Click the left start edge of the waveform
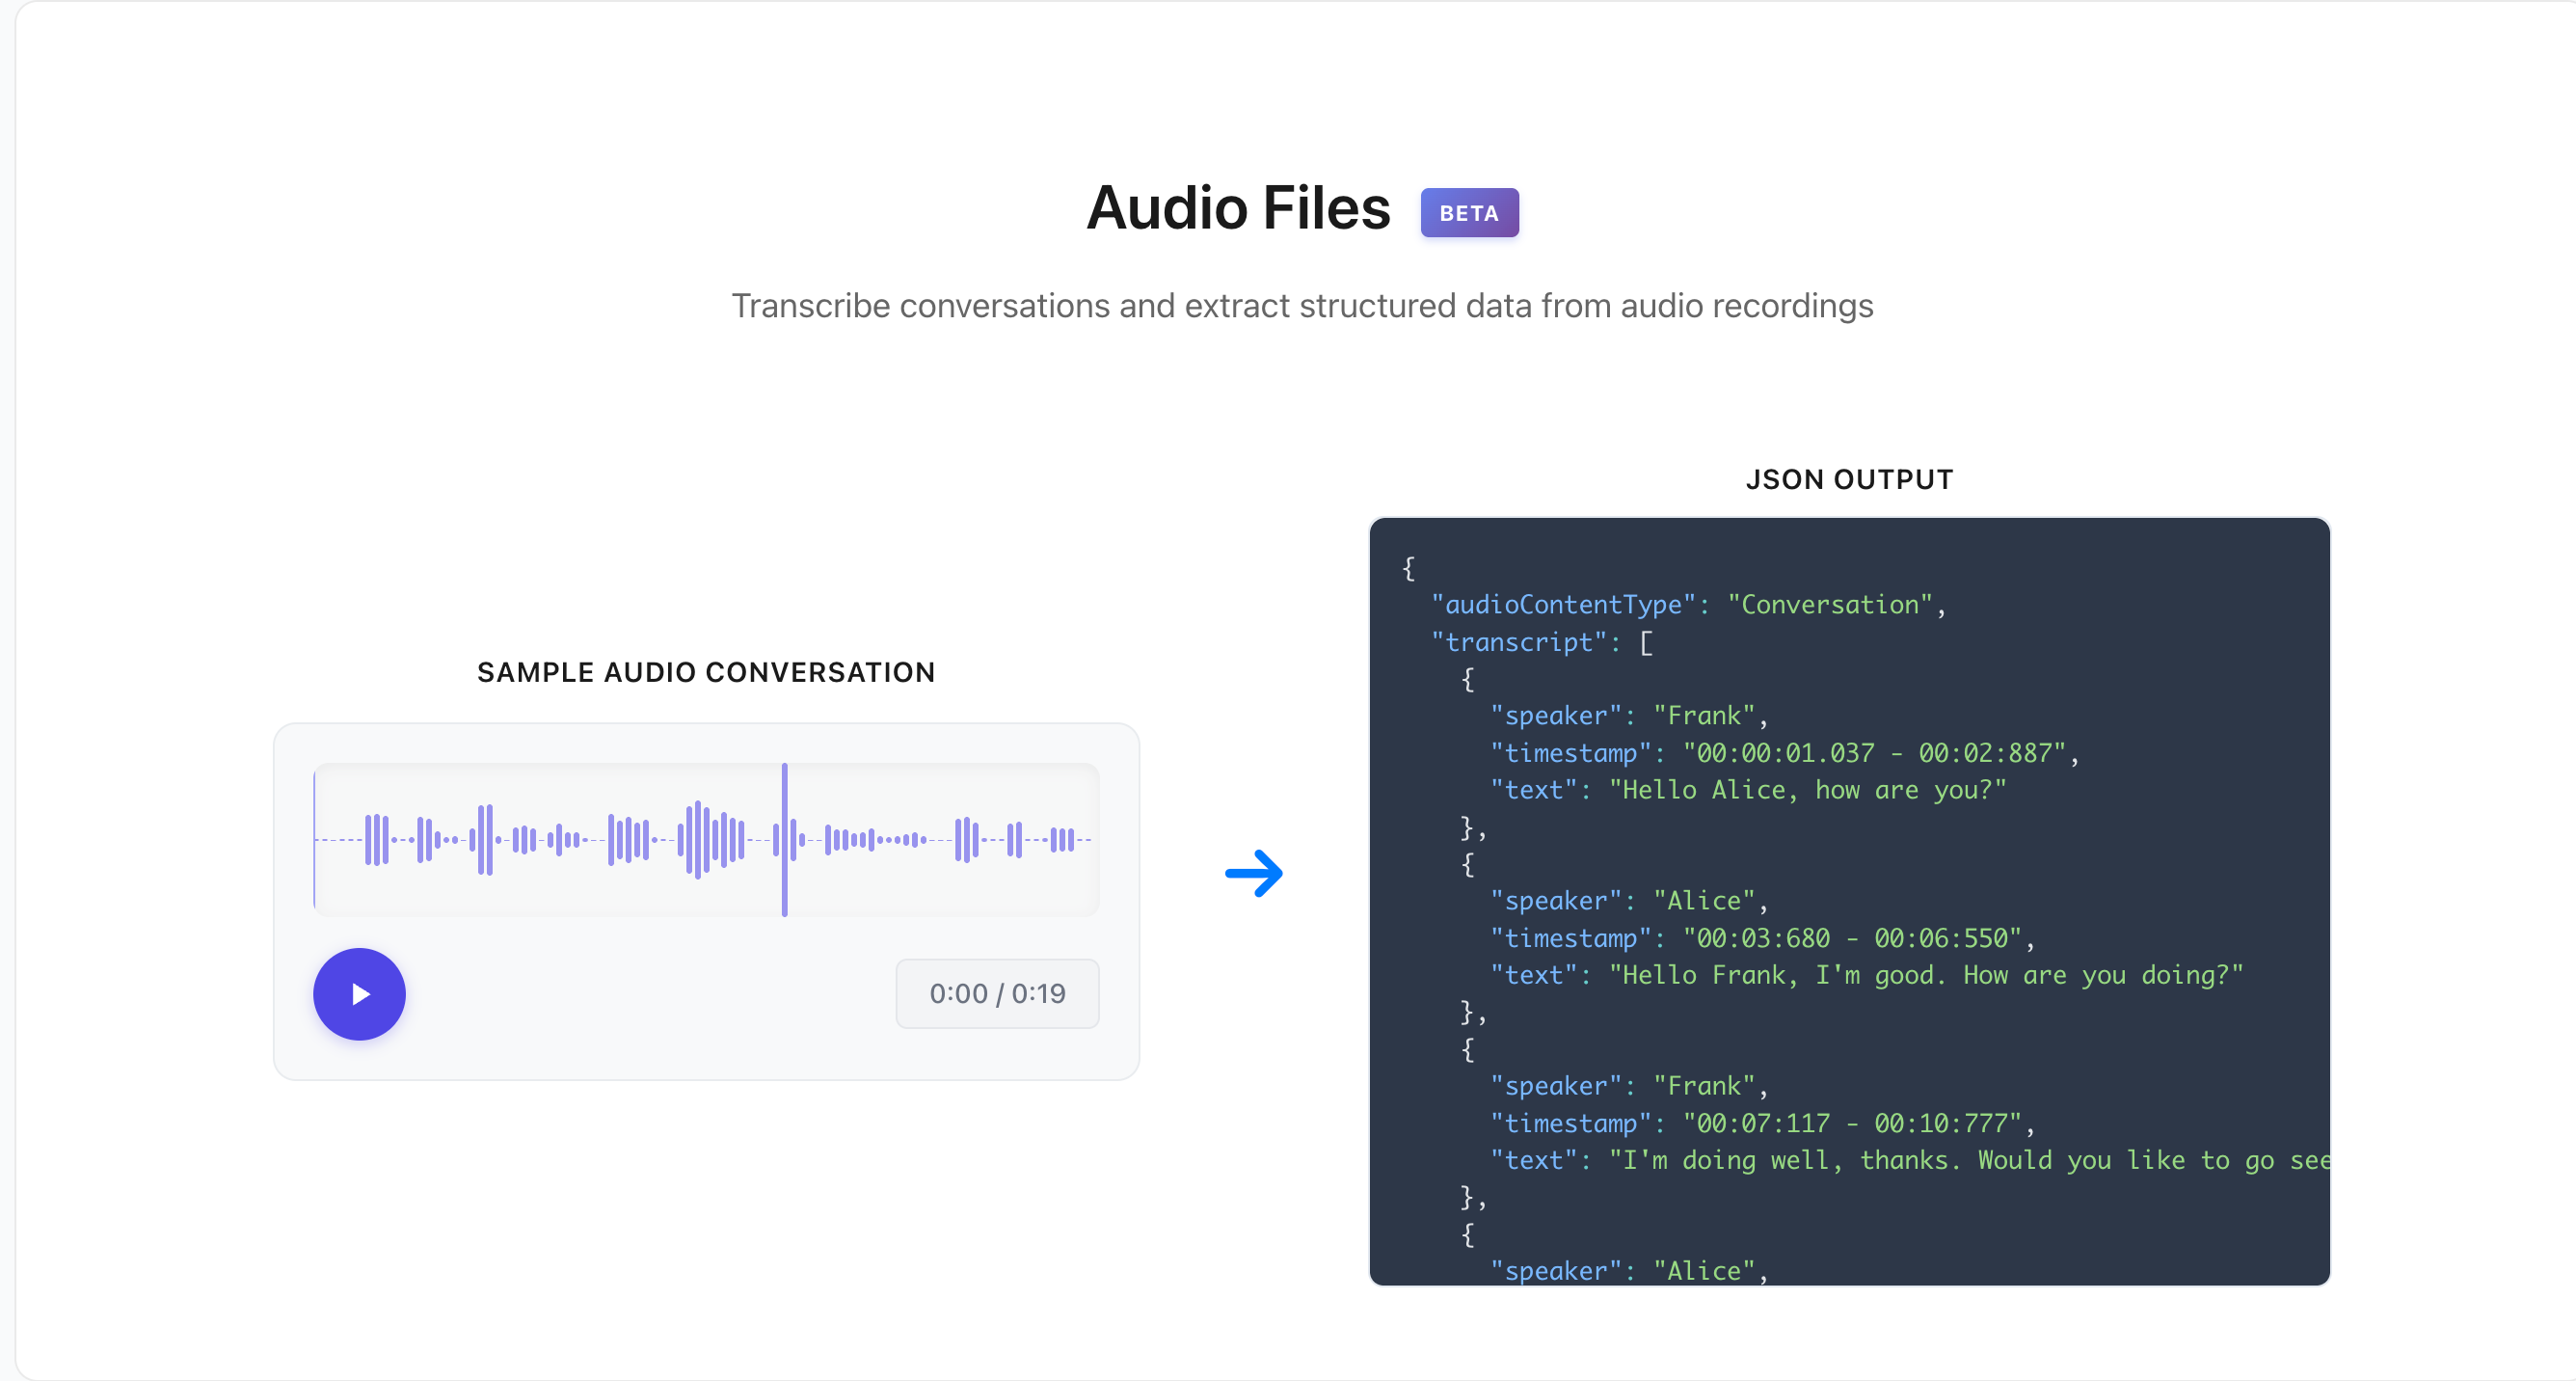This screenshot has width=2576, height=1381. pyautogui.click(x=315, y=839)
